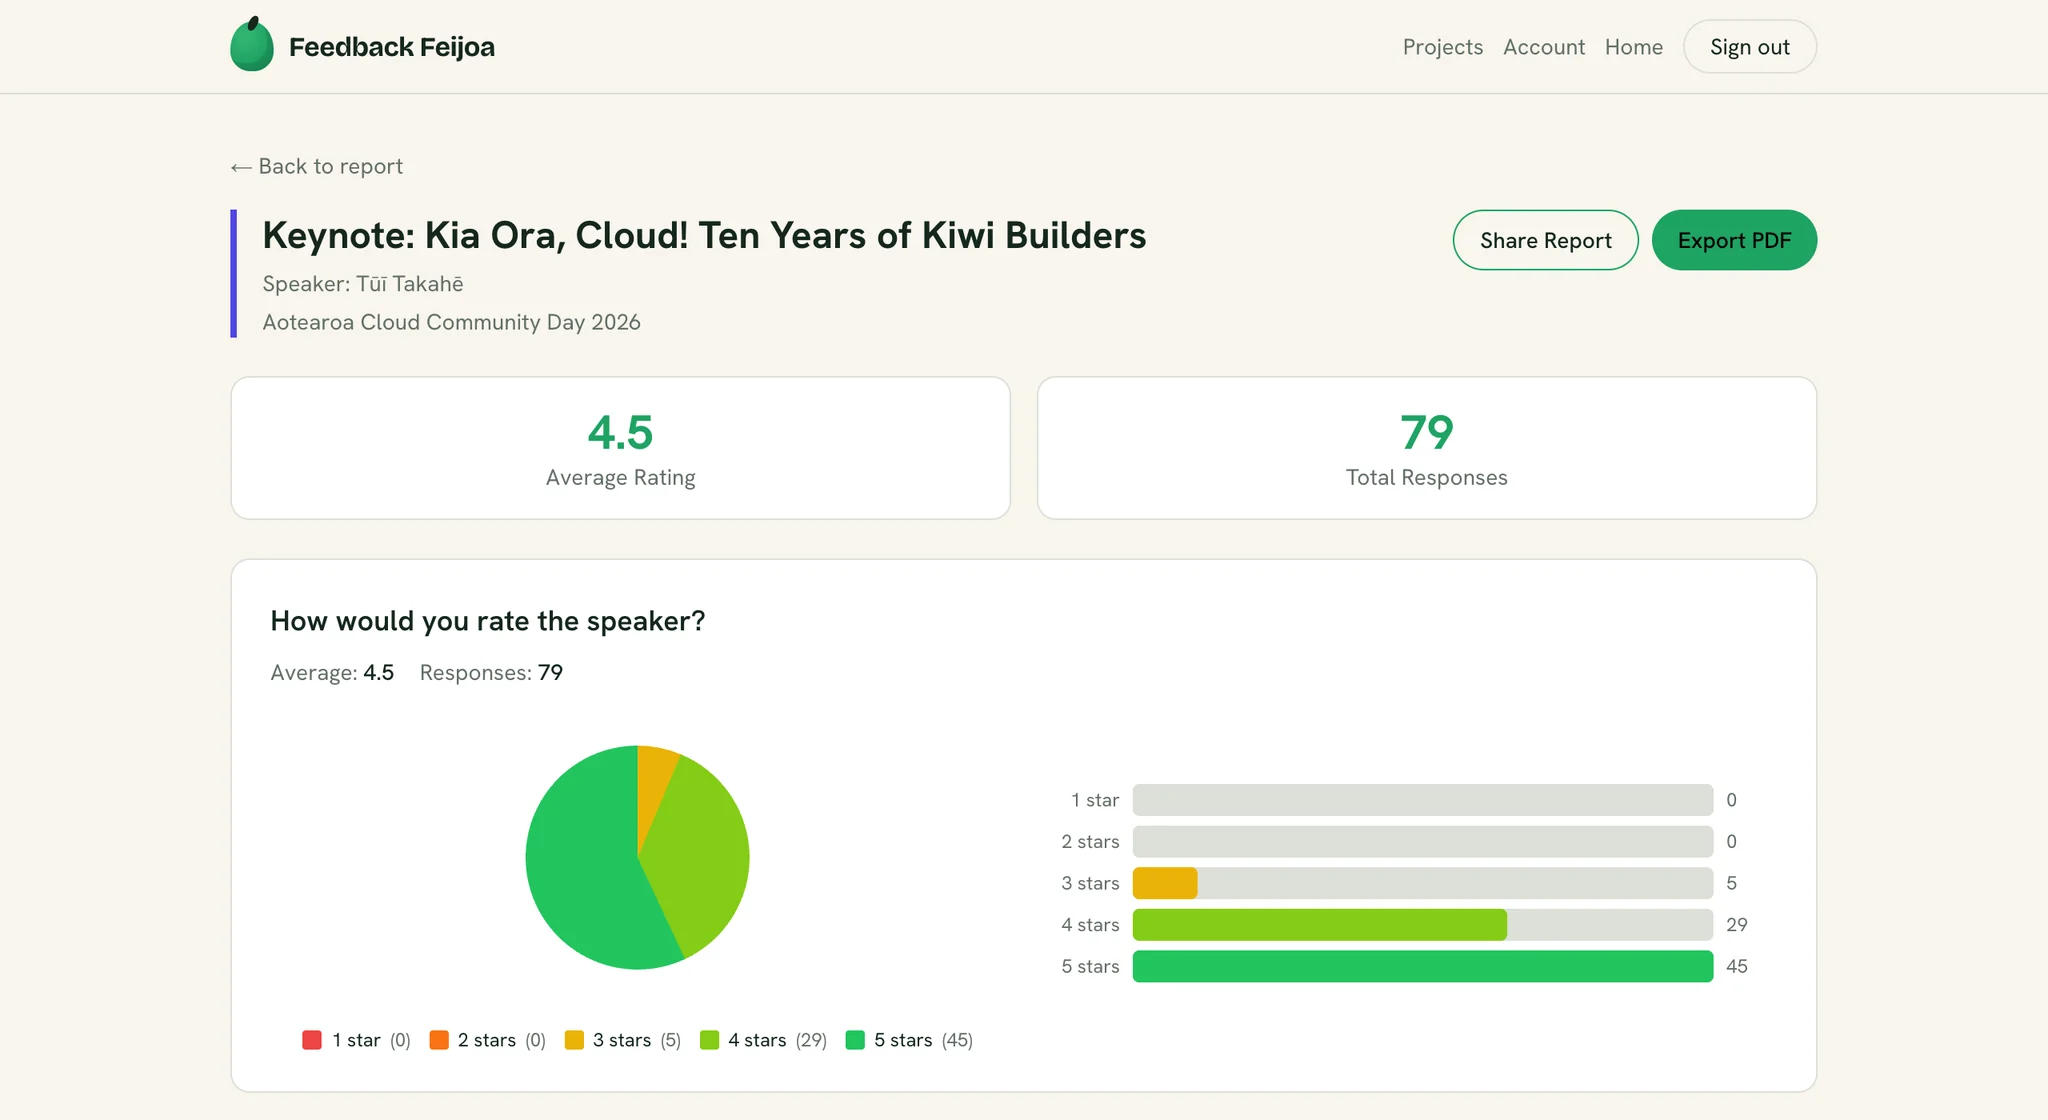Image resolution: width=2048 pixels, height=1120 pixels.
Task: Click the empty 2 stars bar
Action: (1422, 842)
